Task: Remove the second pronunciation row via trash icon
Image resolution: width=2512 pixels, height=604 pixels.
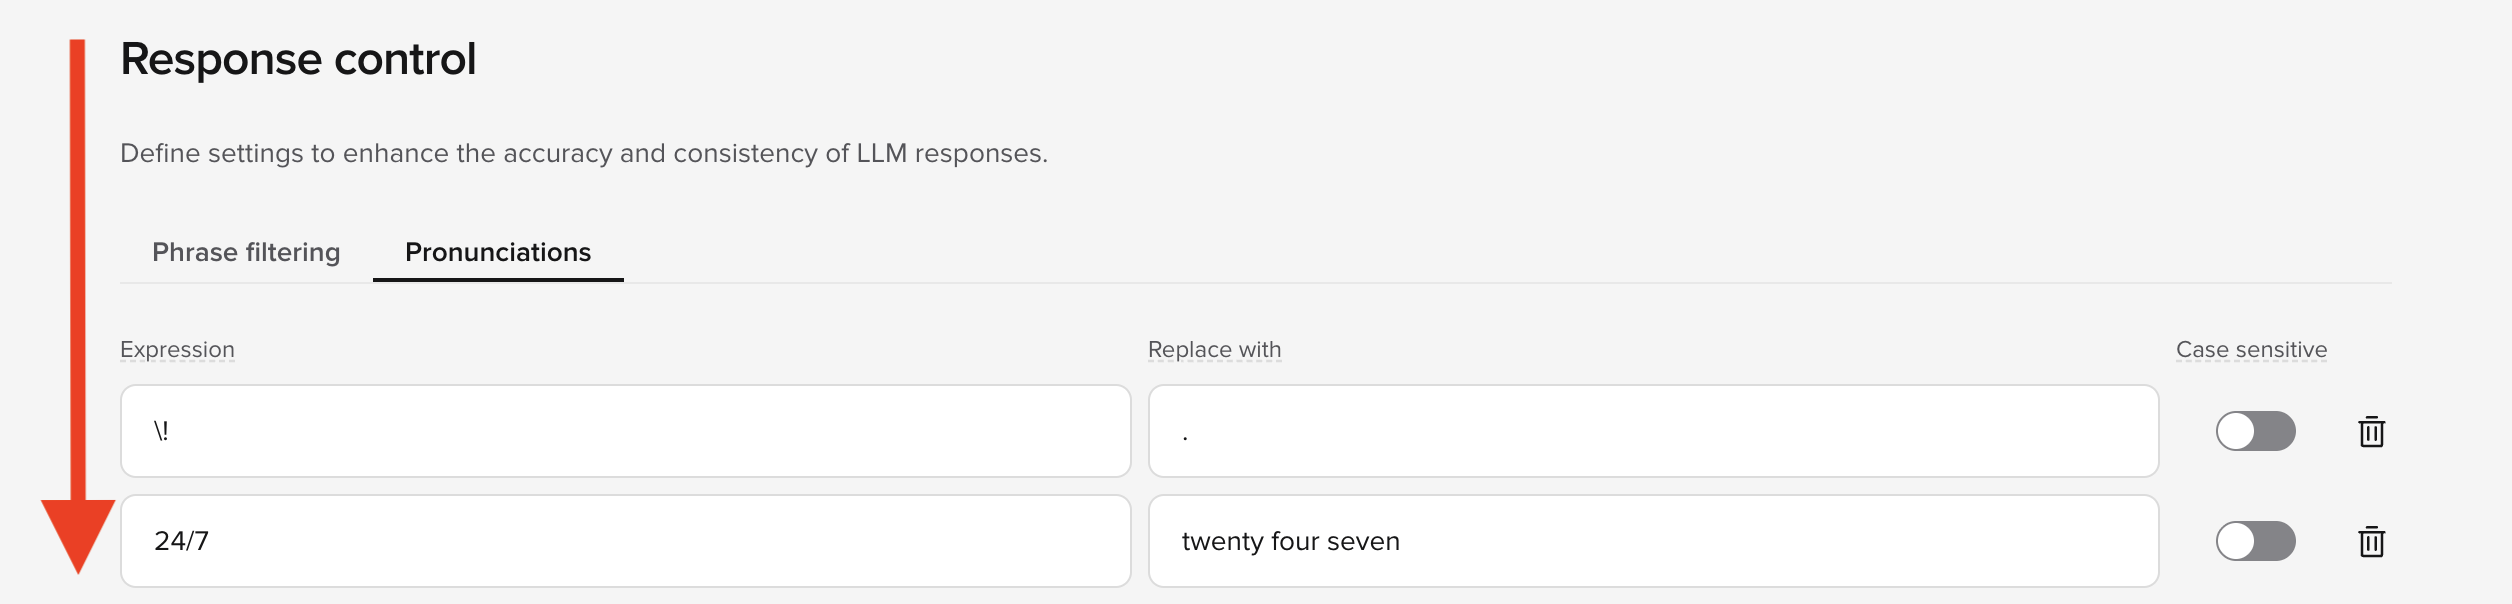Action: tap(2369, 541)
